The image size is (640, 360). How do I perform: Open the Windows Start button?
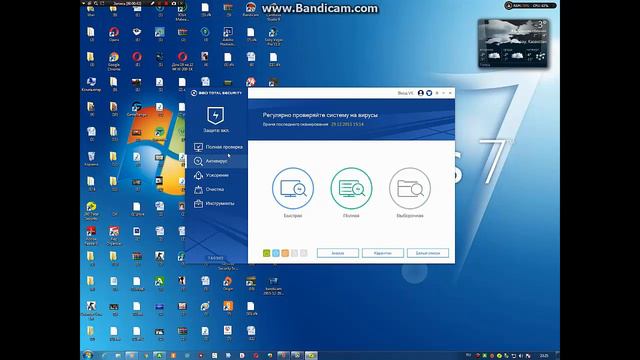click(x=87, y=355)
